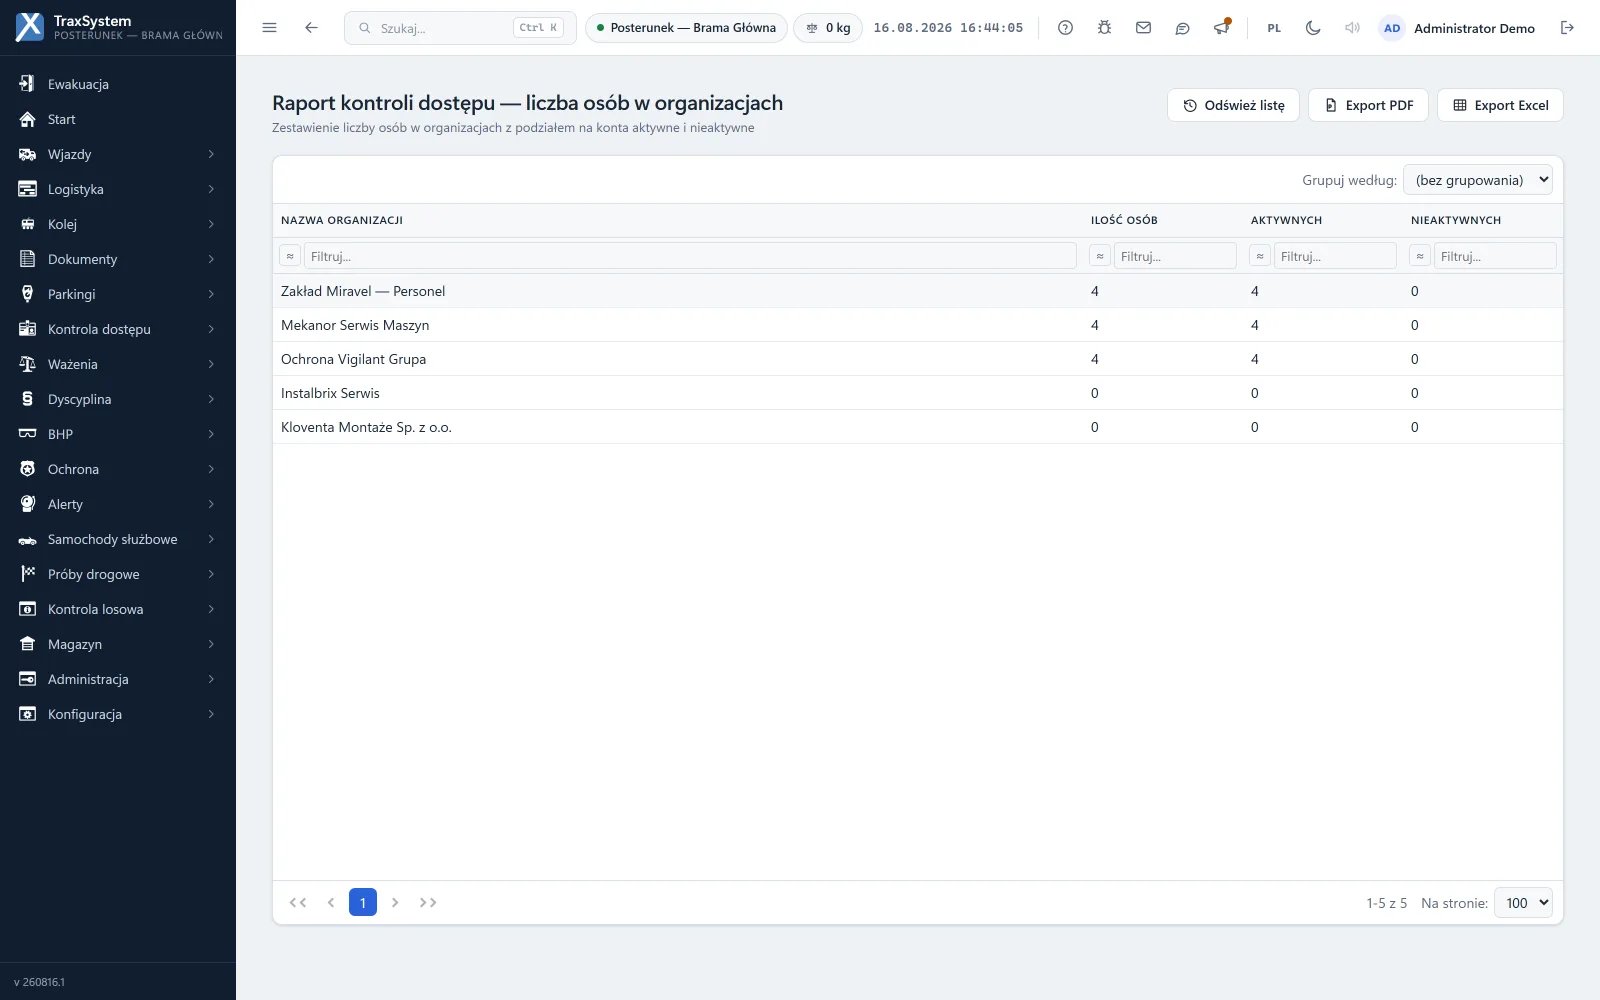Open the BHP sidebar item
Viewport: 1600px width, 1000px height.
coord(118,434)
